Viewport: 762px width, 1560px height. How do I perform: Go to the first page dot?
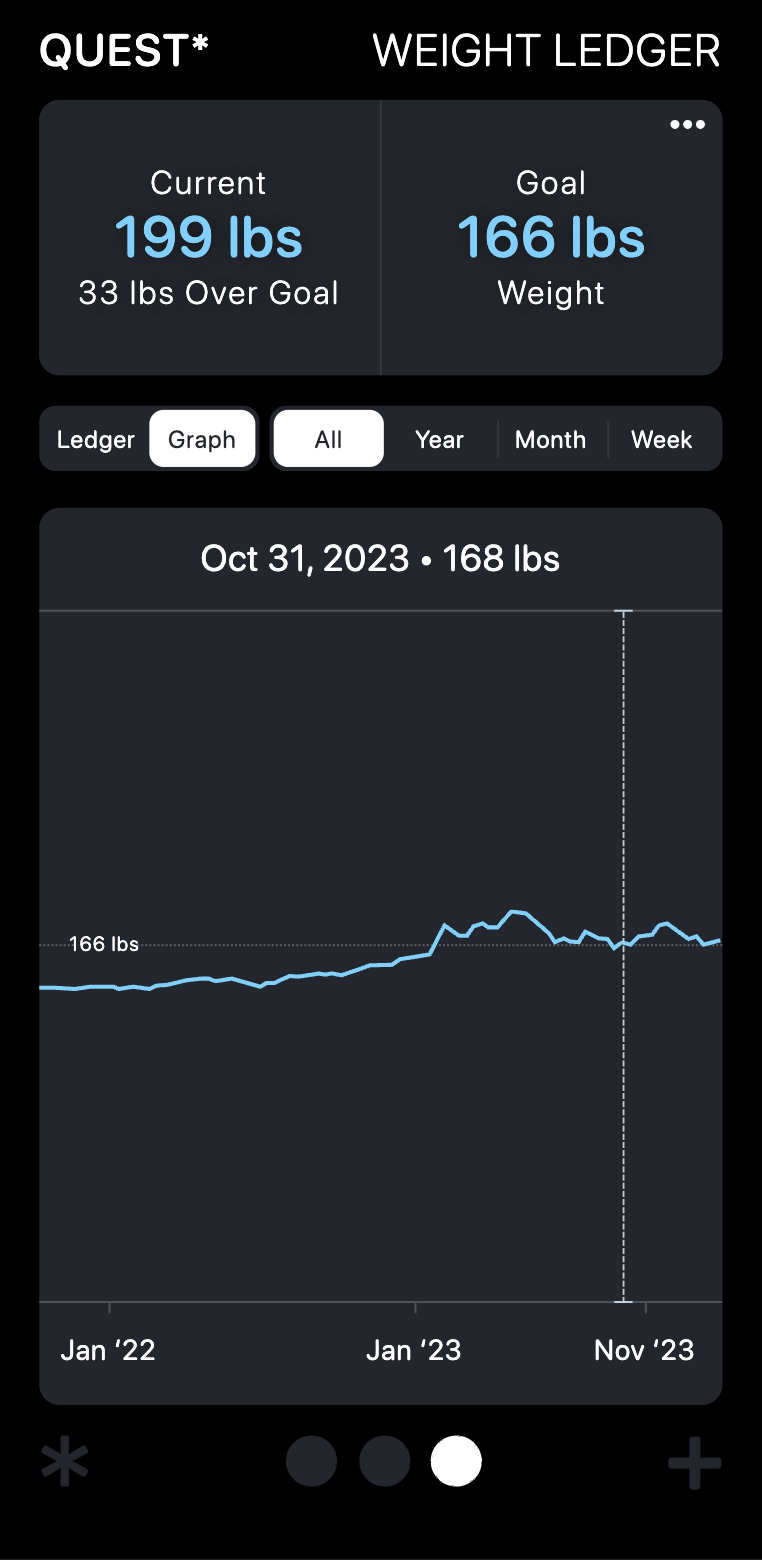coord(311,1462)
